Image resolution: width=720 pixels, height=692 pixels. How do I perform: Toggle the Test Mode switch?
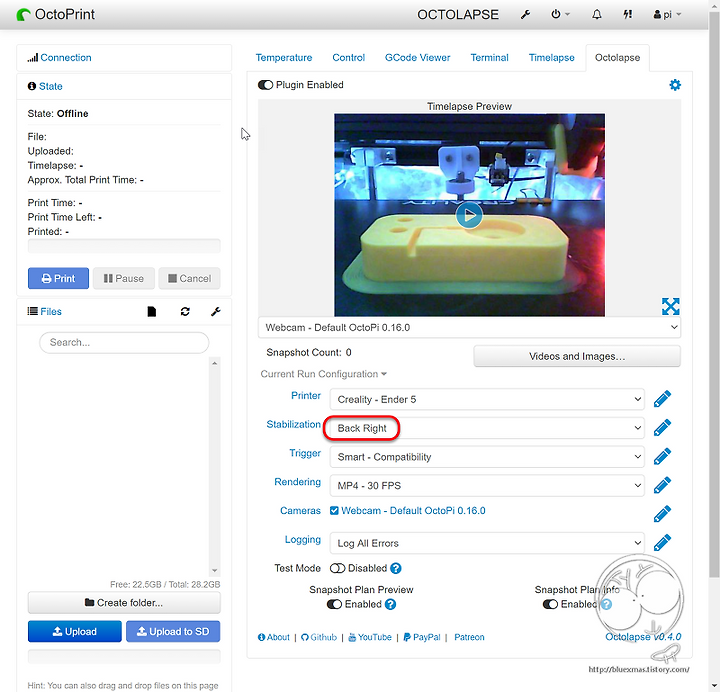(x=338, y=568)
